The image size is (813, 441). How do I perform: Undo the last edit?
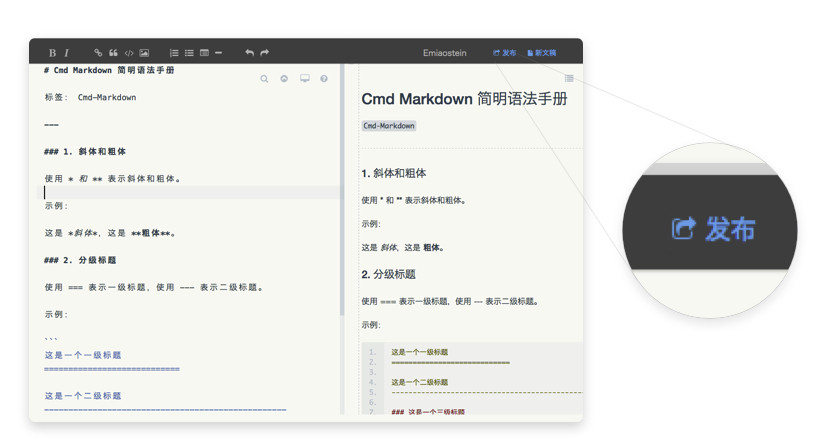[249, 52]
